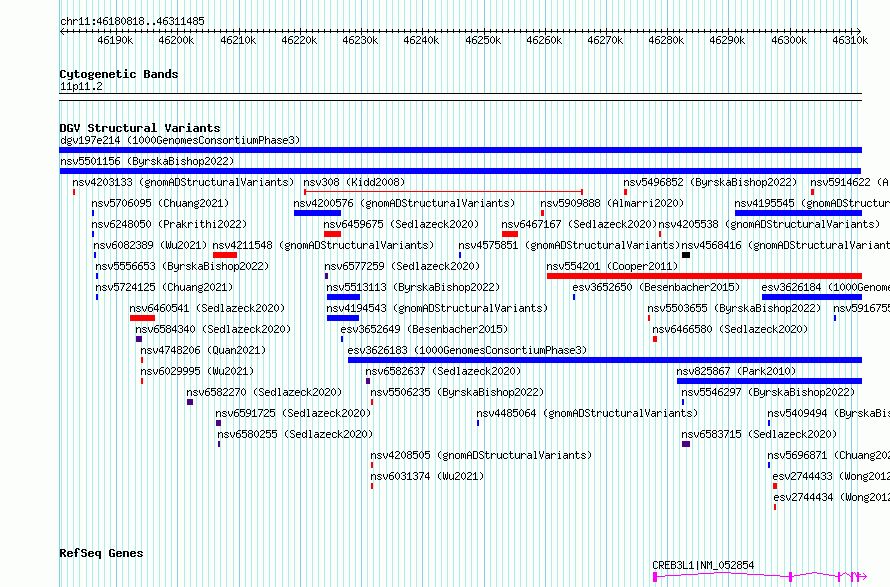
Task: Click the DGV Structural Variants track title
Action: click(140, 128)
